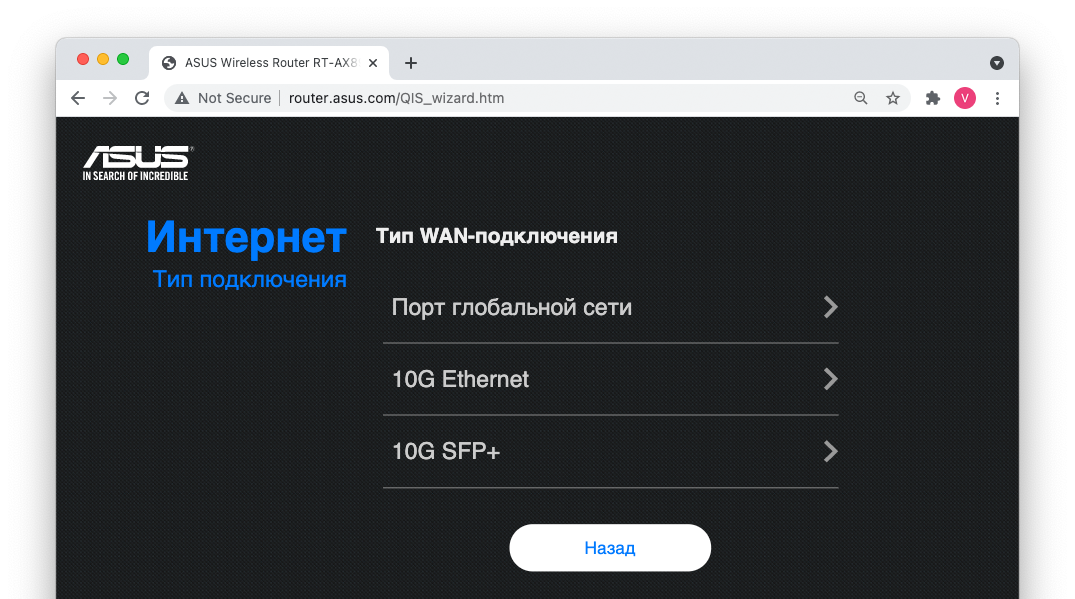Open the tab search dropdown arrow
1075x599 pixels.
997,63
